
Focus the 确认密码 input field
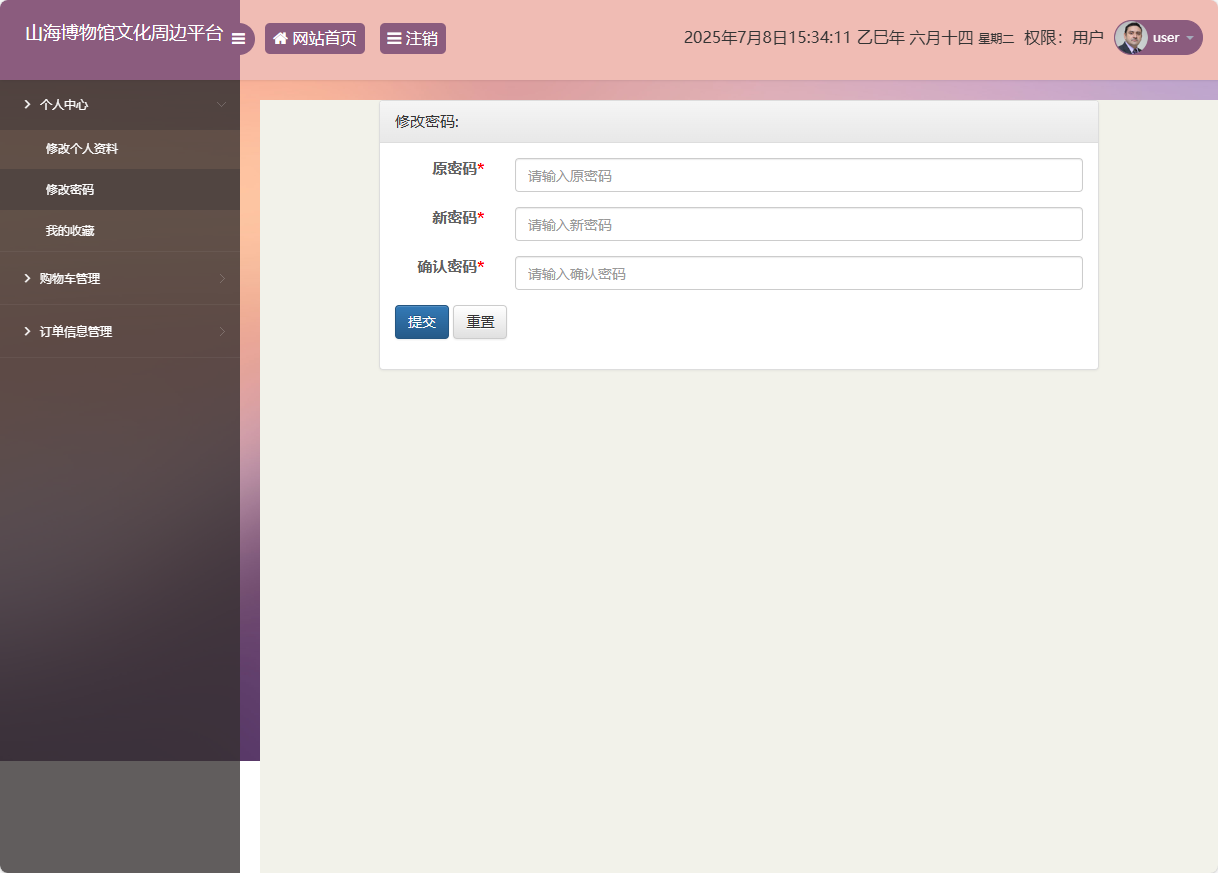tap(799, 273)
